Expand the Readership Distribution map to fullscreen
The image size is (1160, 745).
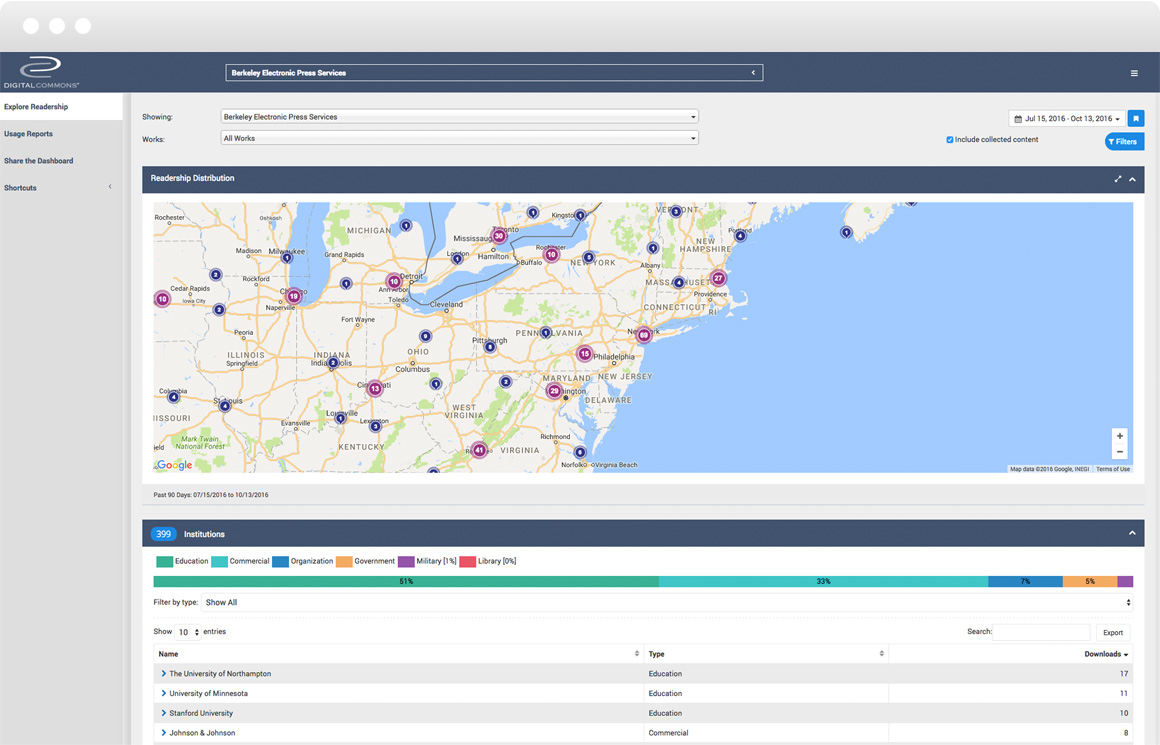point(1118,179)
